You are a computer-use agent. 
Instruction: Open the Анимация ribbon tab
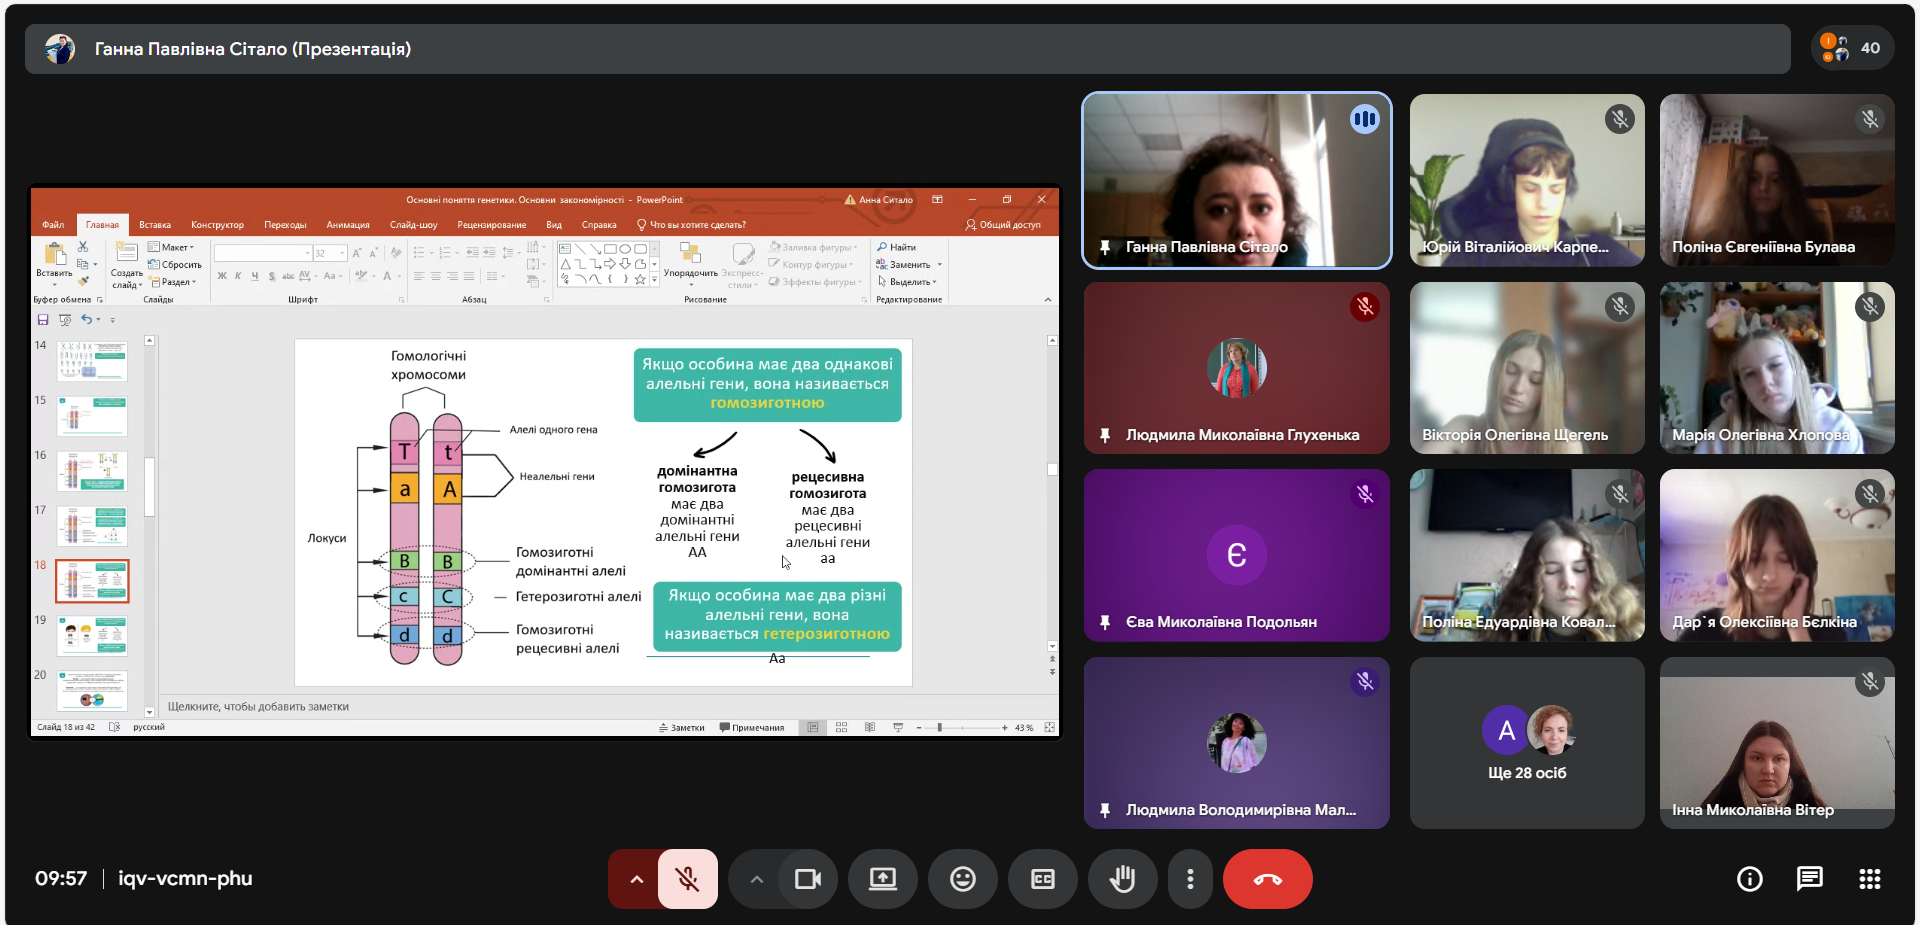click(x=348, y=225)
